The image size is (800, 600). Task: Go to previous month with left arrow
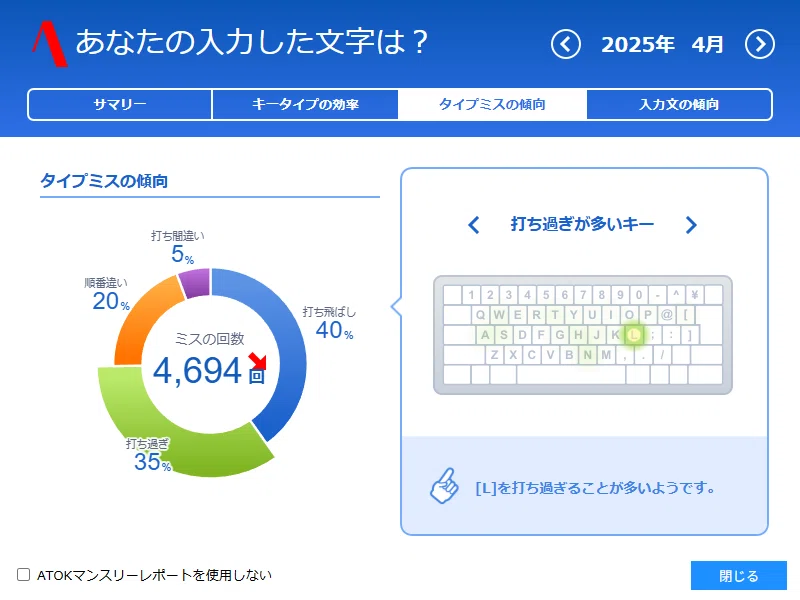[565, 44]
